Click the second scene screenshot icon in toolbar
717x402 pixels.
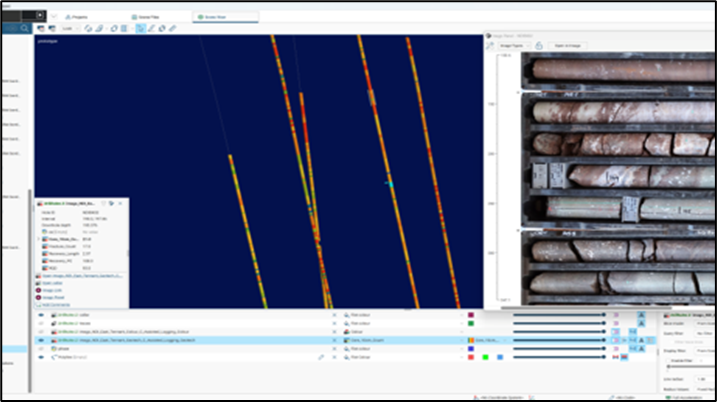click(52, 28)
